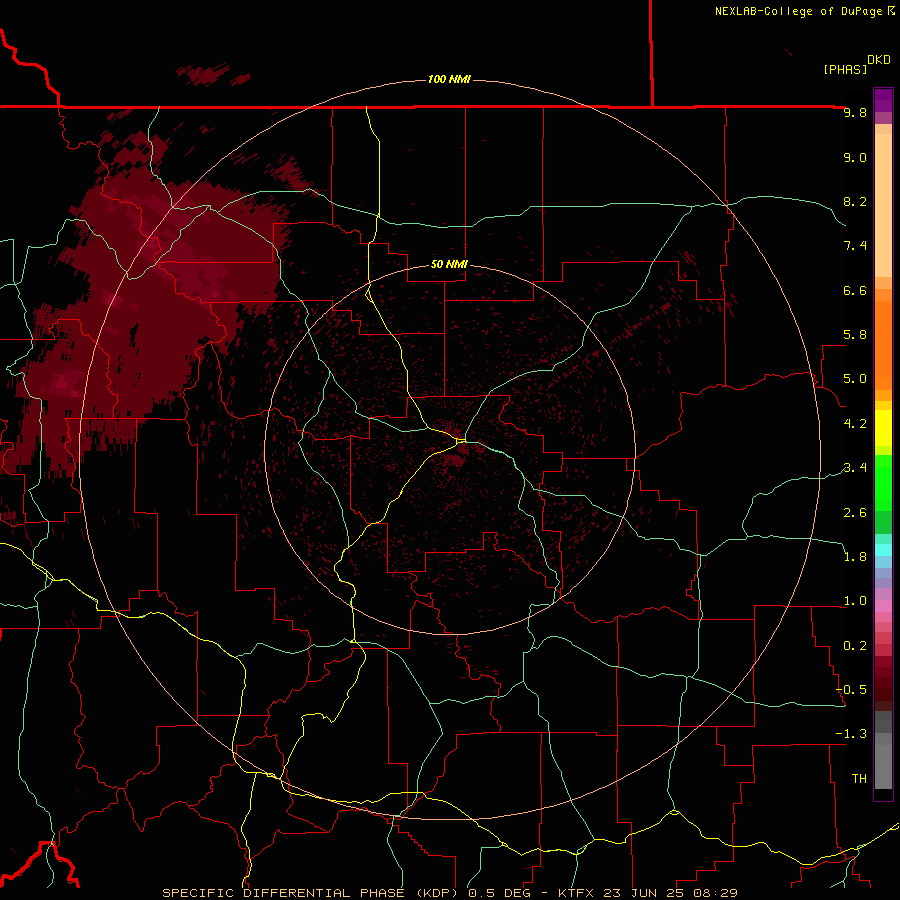Click the 8.2 scale value
Image resolution: width=900 pixels, height=900 pixels.
coord(855,201)
